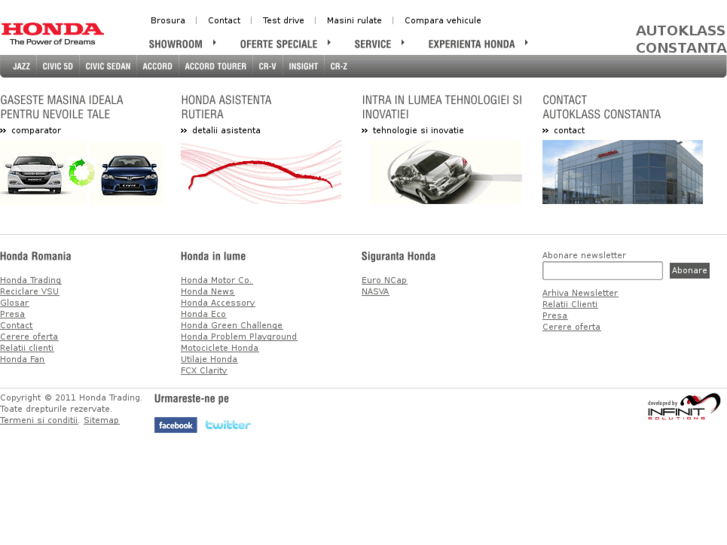The height and width of the screenshot is (545, 727).
Task: Select the INSIGHT model tab
Action: (304, 66)
